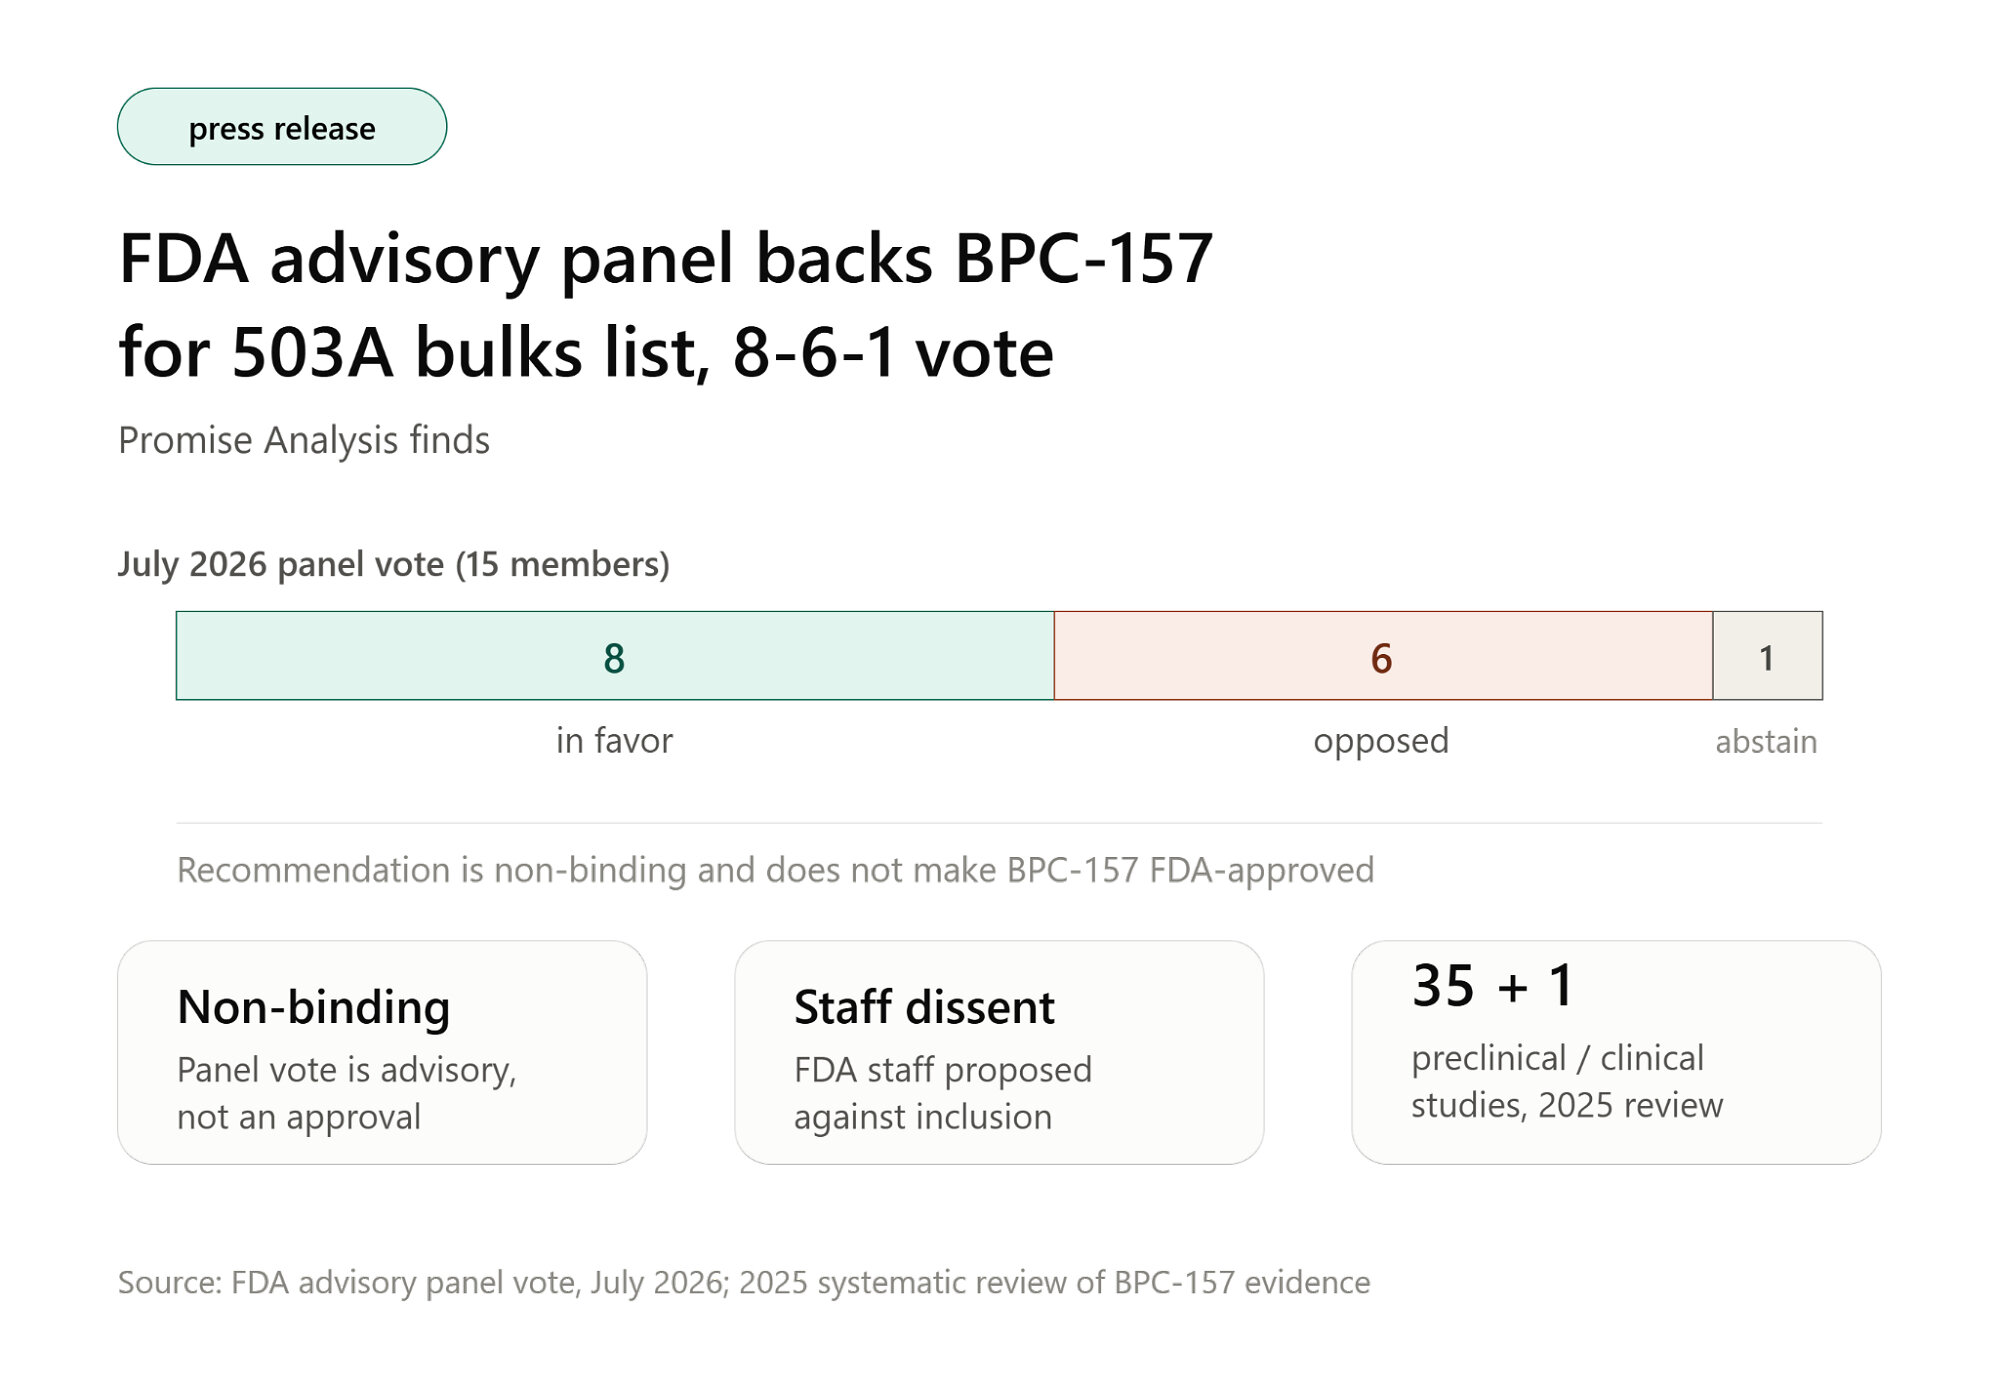Select the FDA advisory panel headline
The height and width of the screenshot is (1383, 1999).
[x=666, y=305]
